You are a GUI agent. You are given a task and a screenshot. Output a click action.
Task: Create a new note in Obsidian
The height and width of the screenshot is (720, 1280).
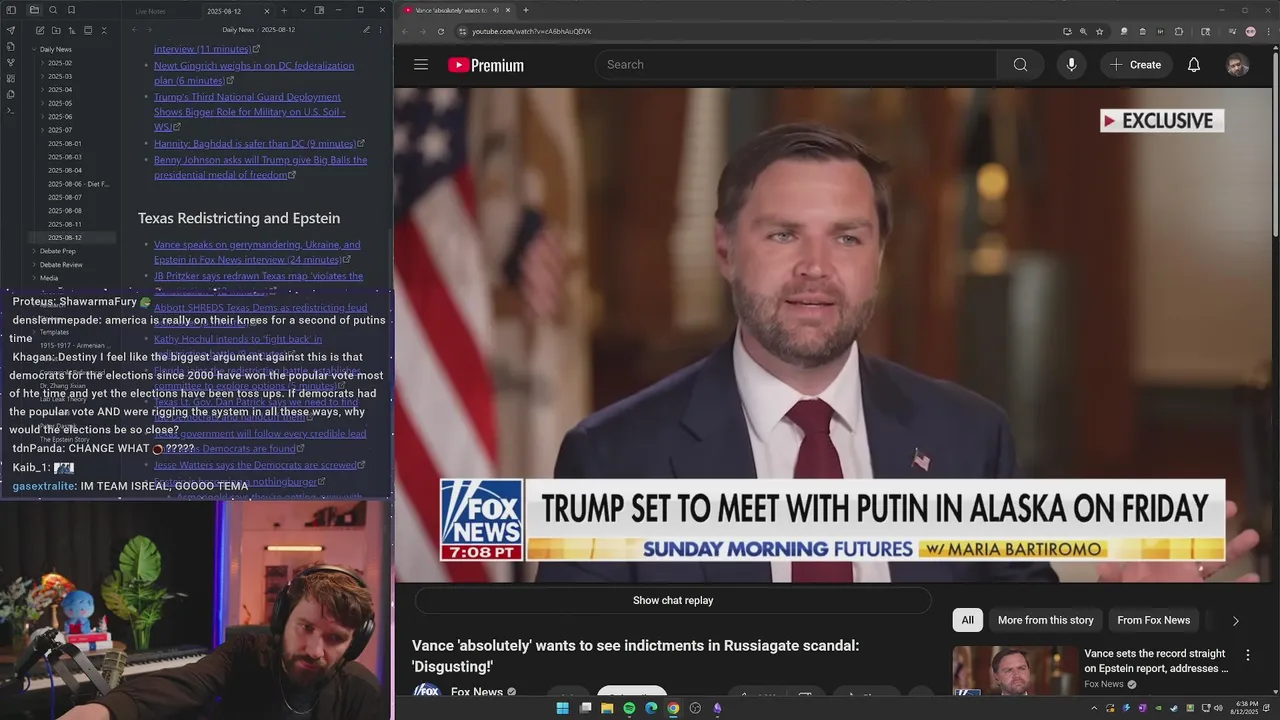39,30
